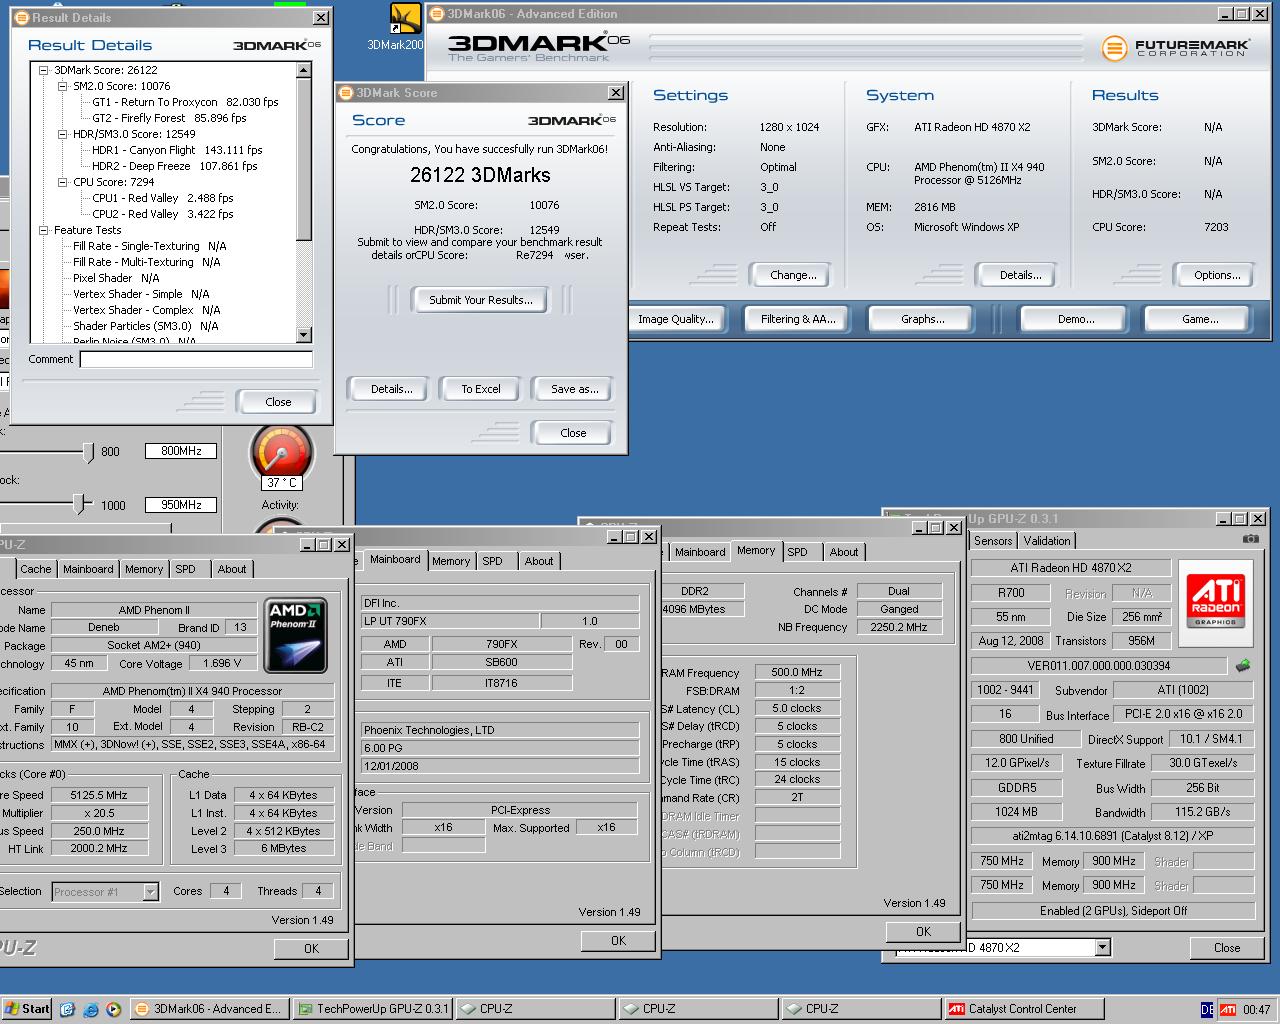The height and width of the screenshot is (1024, 1280).
Task: Collapse the HDR/SM3.0 Score: 12549 node
Action: 63,134
